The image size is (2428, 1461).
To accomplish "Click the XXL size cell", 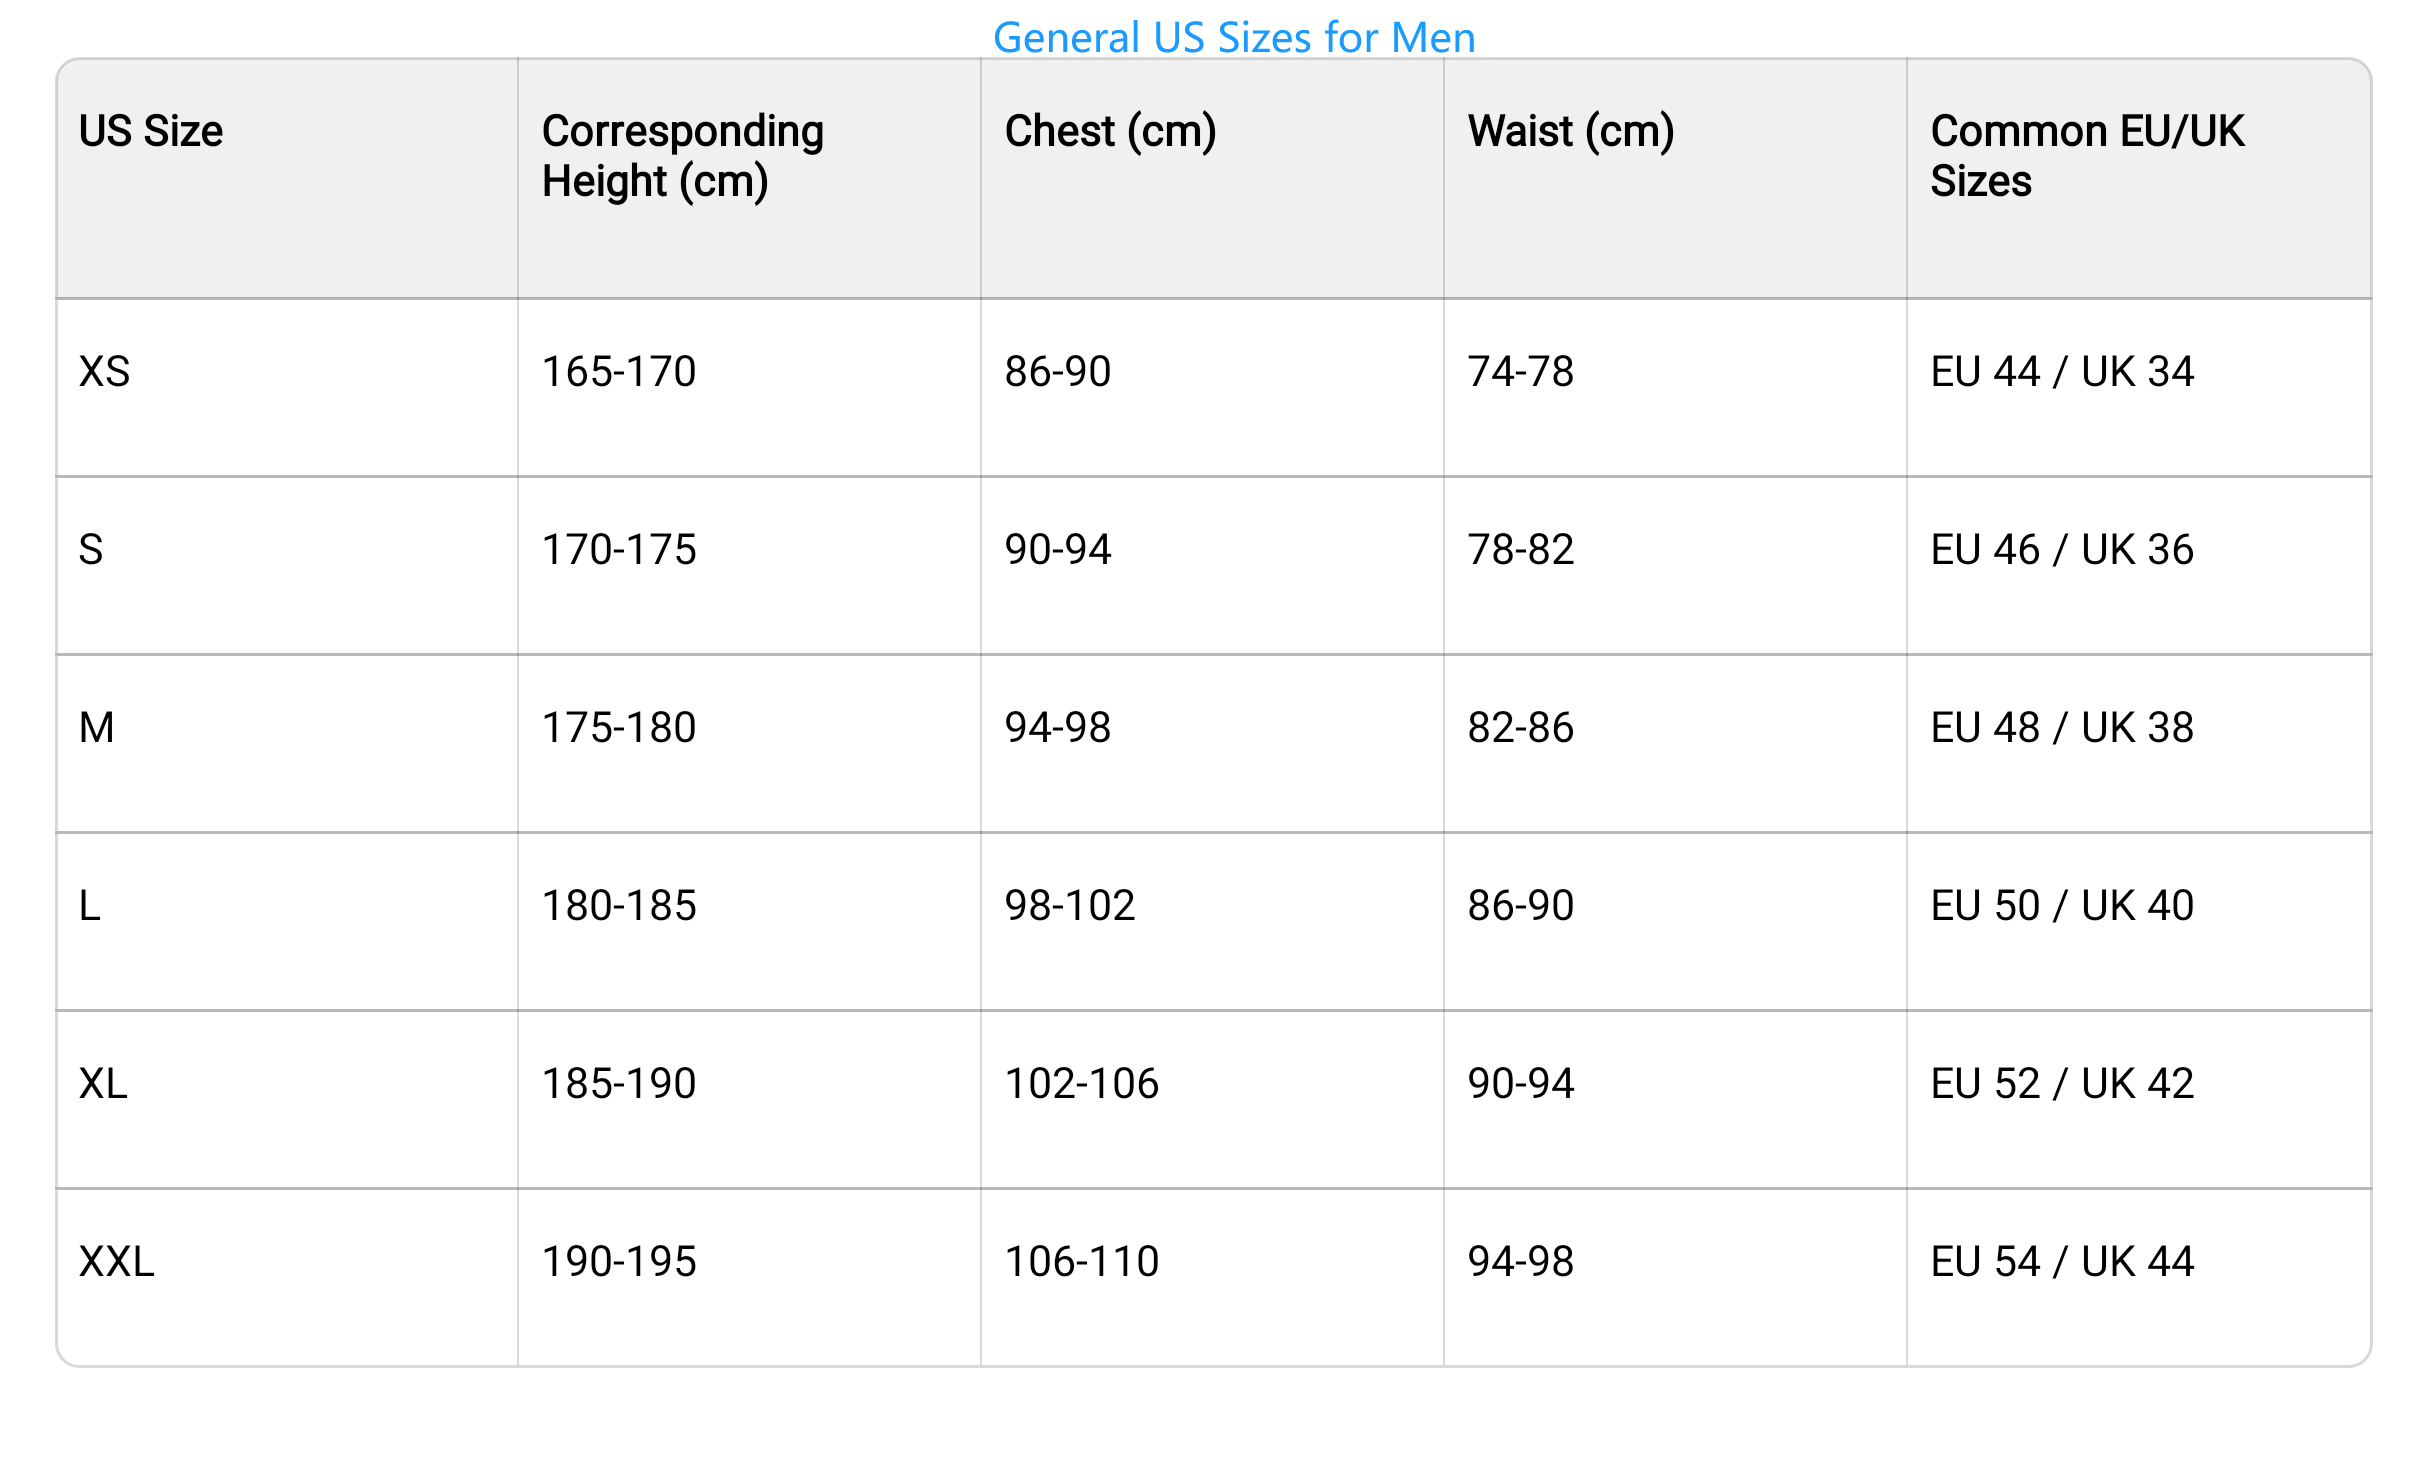I will point(287,1277).
